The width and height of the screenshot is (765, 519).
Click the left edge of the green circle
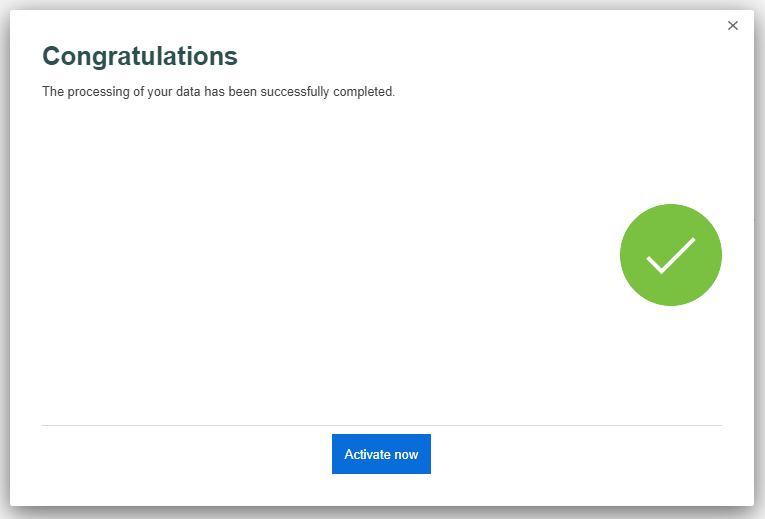(624, 255)
